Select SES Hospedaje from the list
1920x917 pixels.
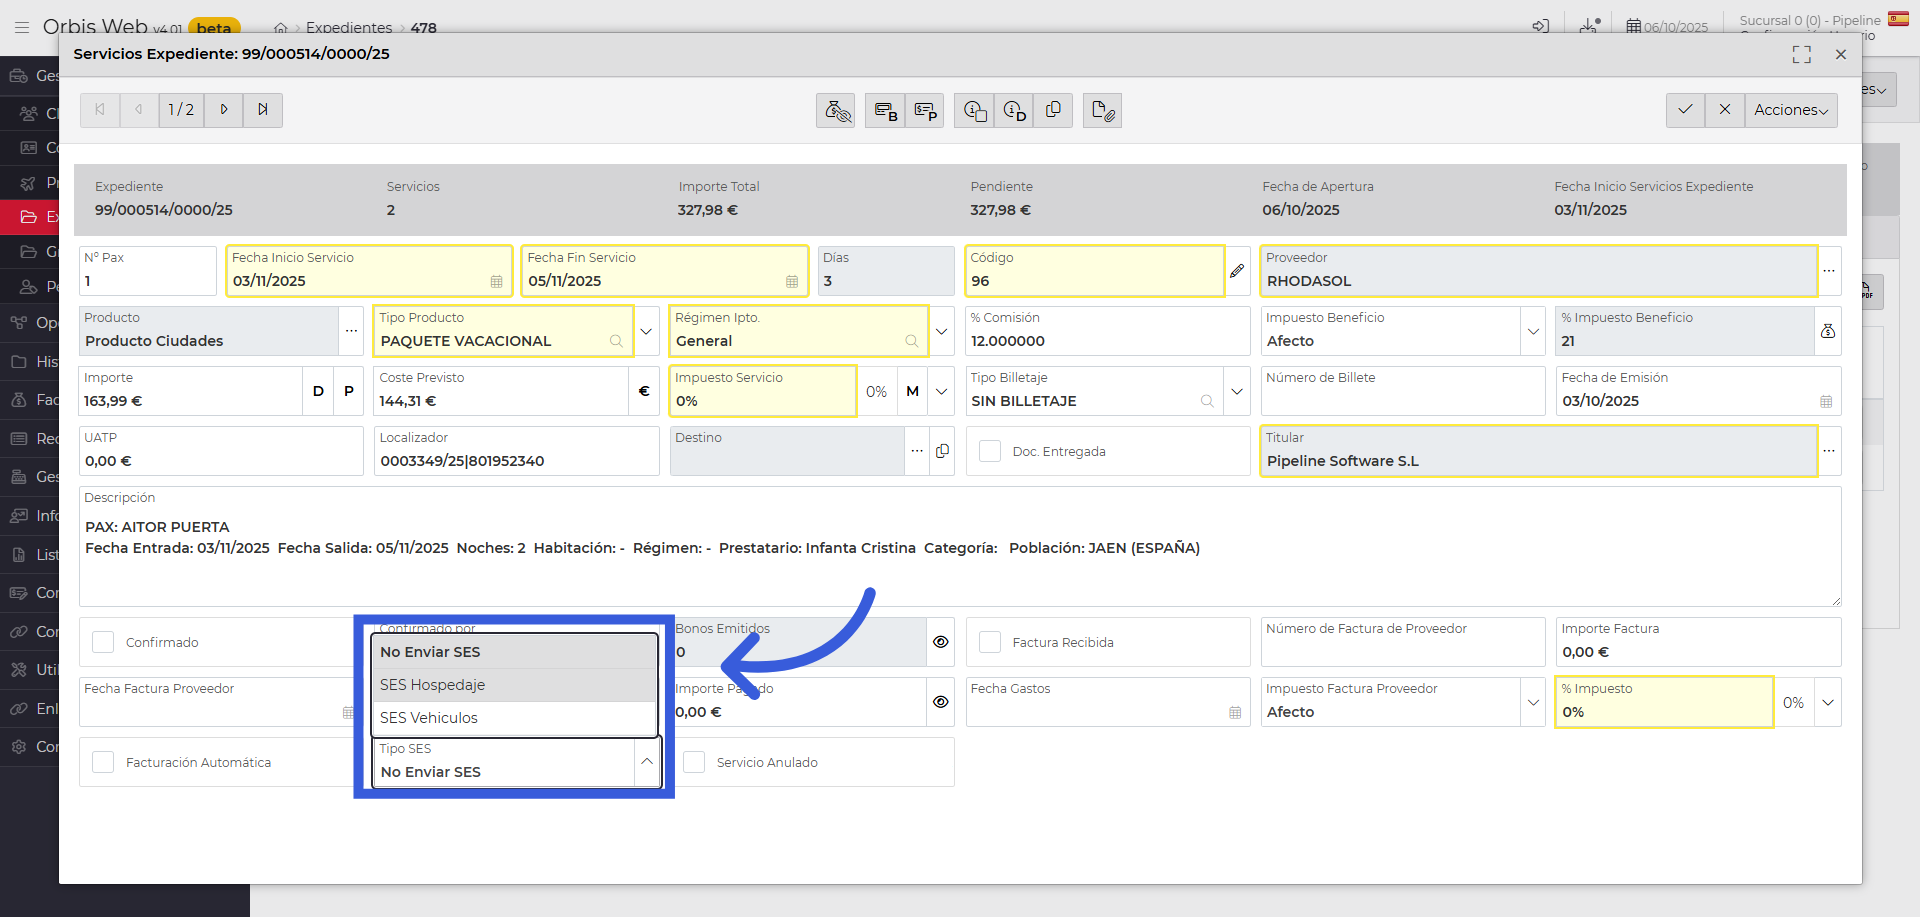432,685
